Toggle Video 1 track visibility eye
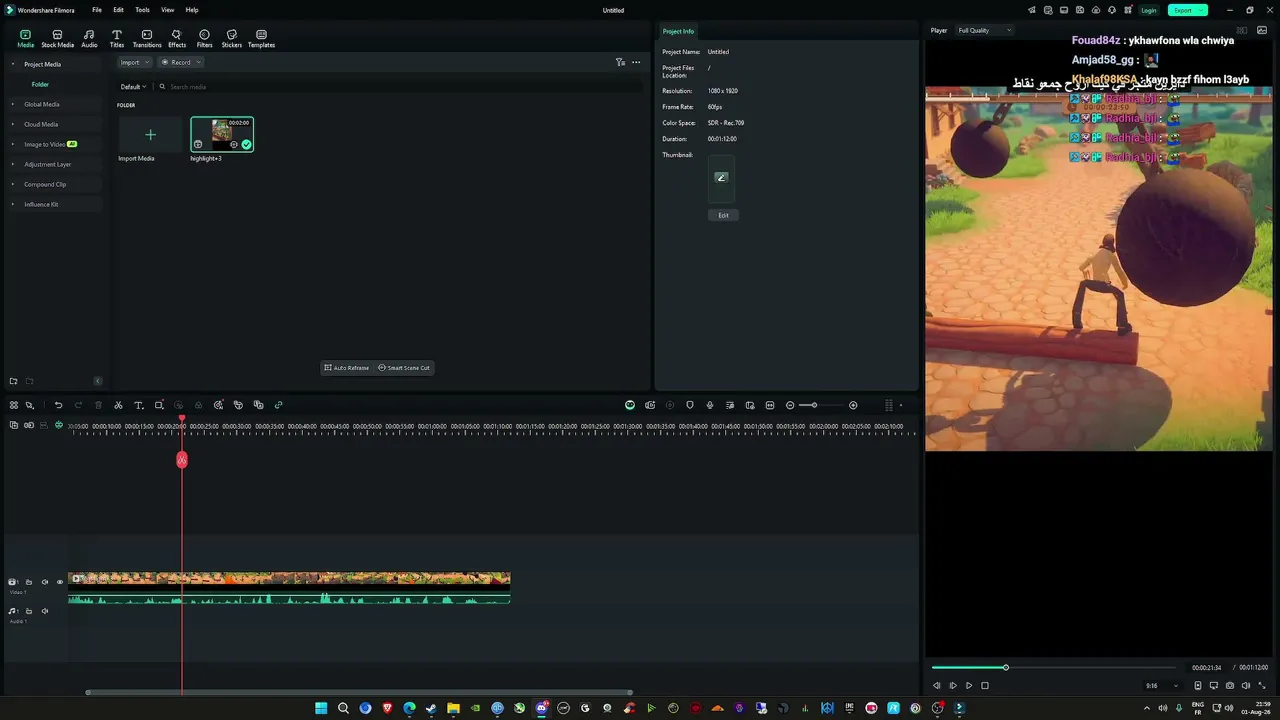The height and width of the screenshot is (720, 1280). pyautogui.click(x=60, y=582)
